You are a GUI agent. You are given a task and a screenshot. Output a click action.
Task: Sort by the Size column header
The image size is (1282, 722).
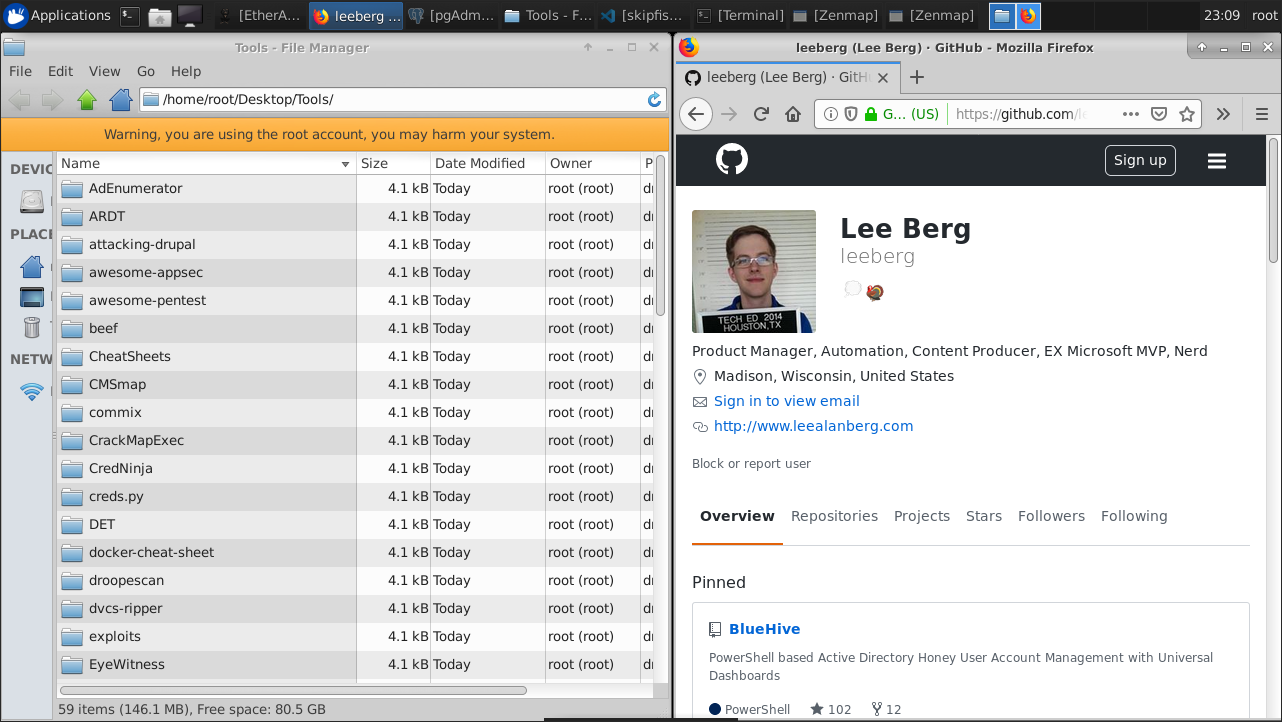point(394,163)
